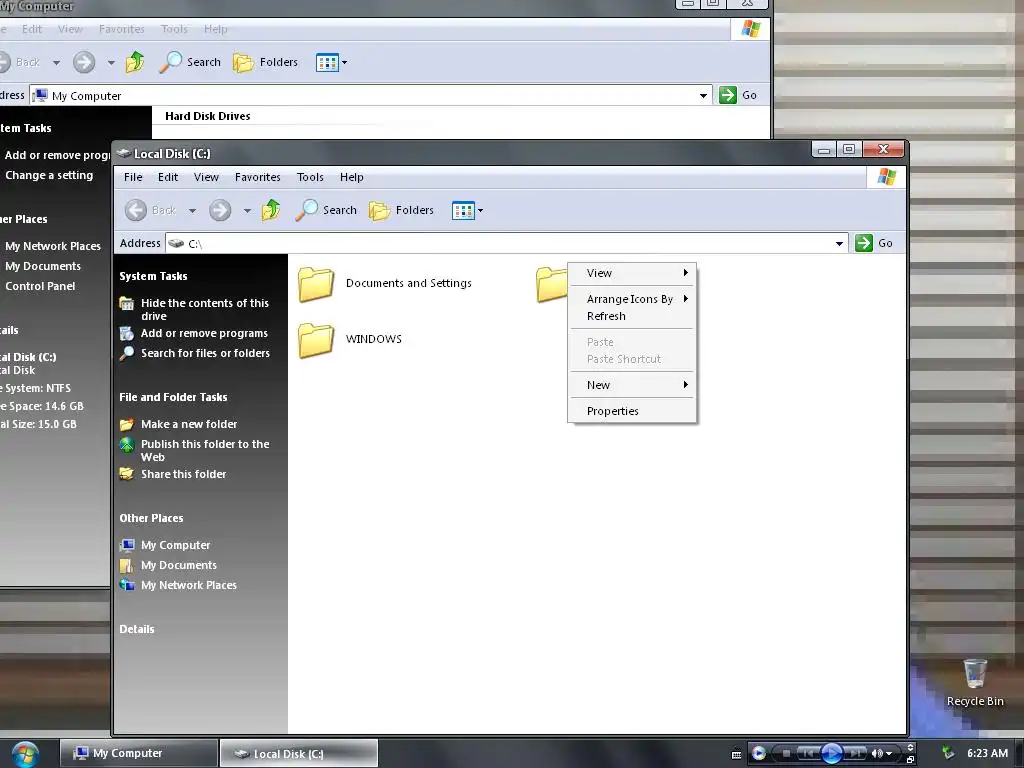Open Edit menu in Local Disk window
This screenshot has height=768, width=1024.
pyautogui.click(x=168, y=177)
